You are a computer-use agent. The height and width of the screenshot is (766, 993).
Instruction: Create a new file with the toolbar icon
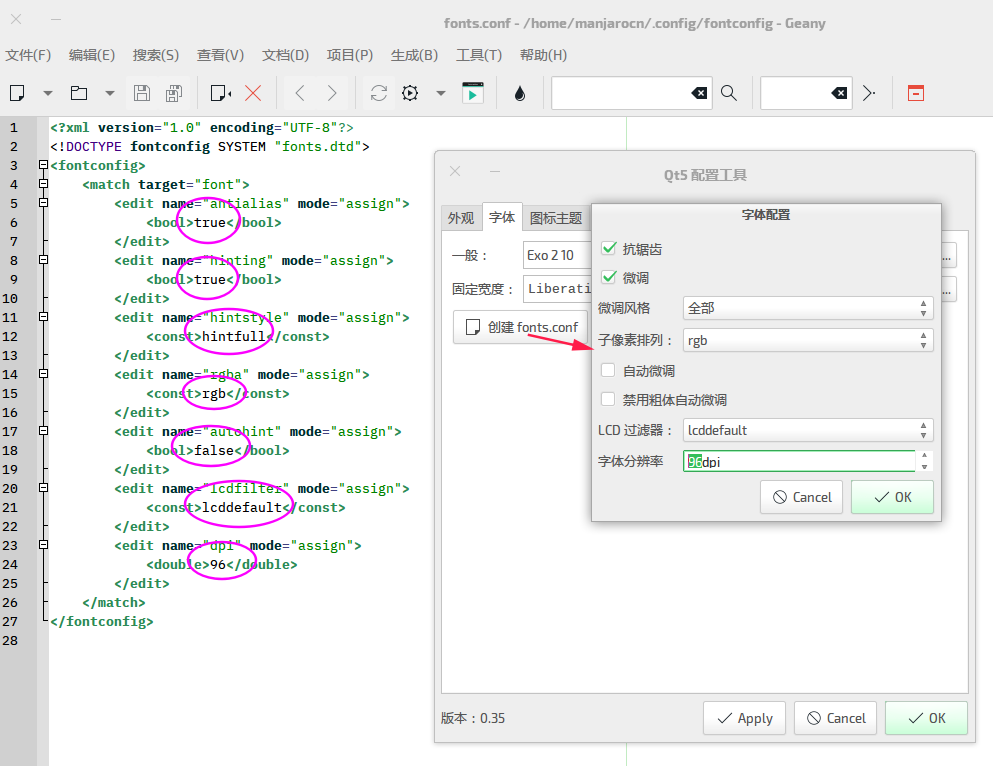click(x=17, y=93)
